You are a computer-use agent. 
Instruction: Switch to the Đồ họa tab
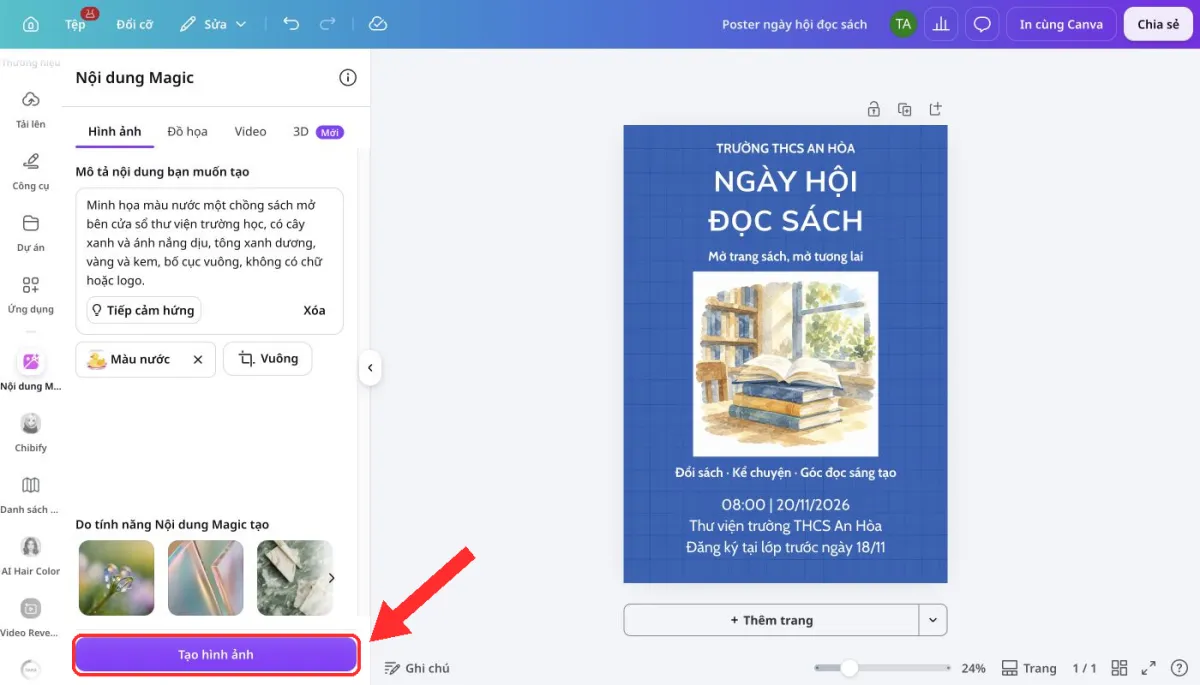pos(187,131)
